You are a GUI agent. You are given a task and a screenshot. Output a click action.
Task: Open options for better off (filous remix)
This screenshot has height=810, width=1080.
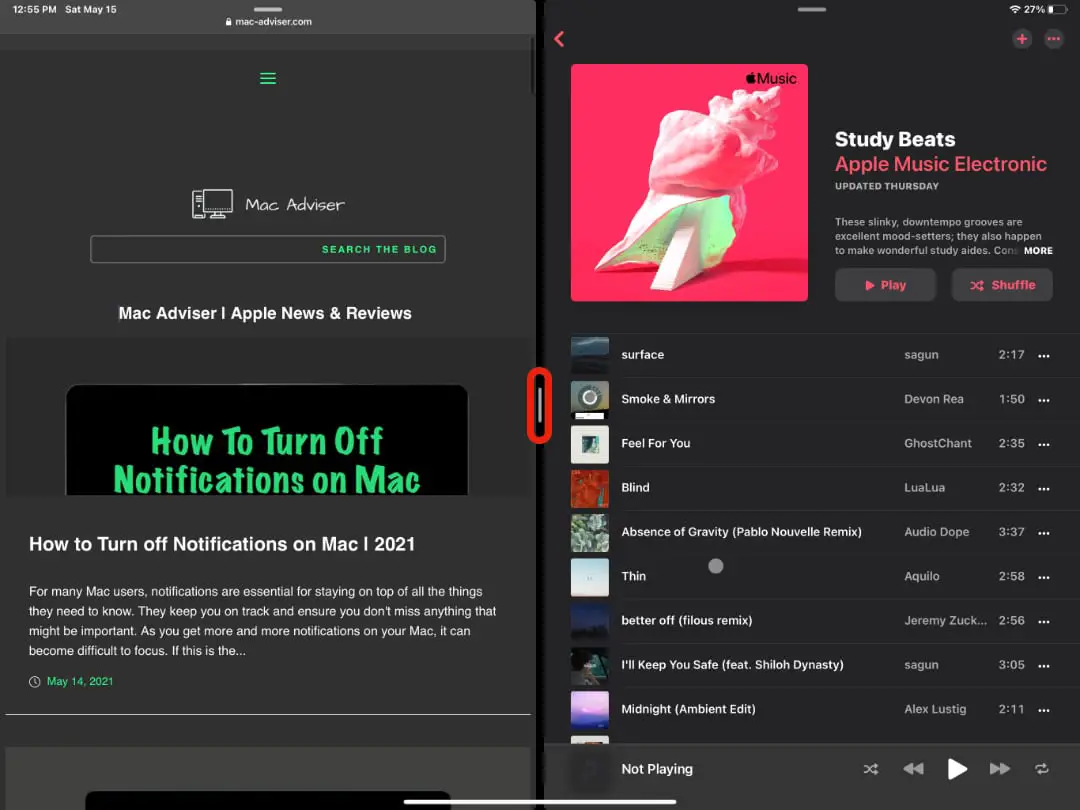click(x=1044, y=621)
